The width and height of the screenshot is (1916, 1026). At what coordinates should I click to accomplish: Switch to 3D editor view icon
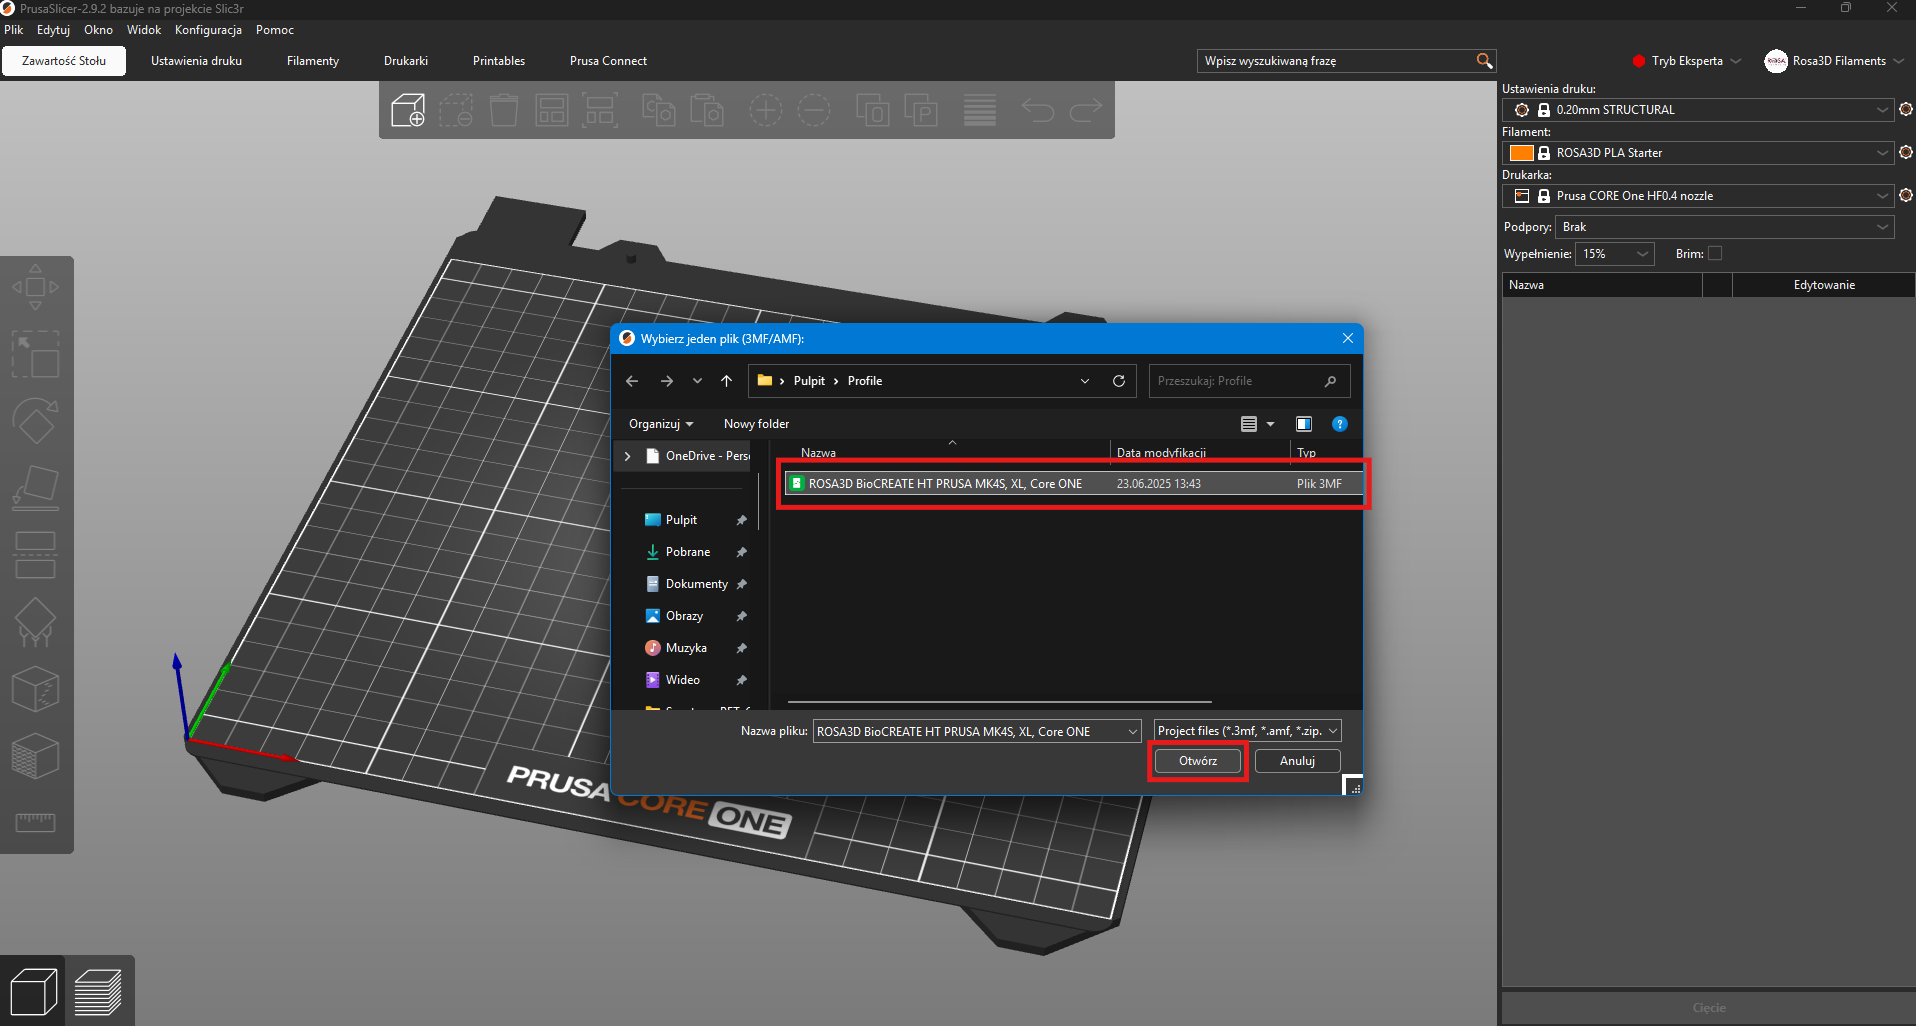pyautogui.click(x=33, y=992)
